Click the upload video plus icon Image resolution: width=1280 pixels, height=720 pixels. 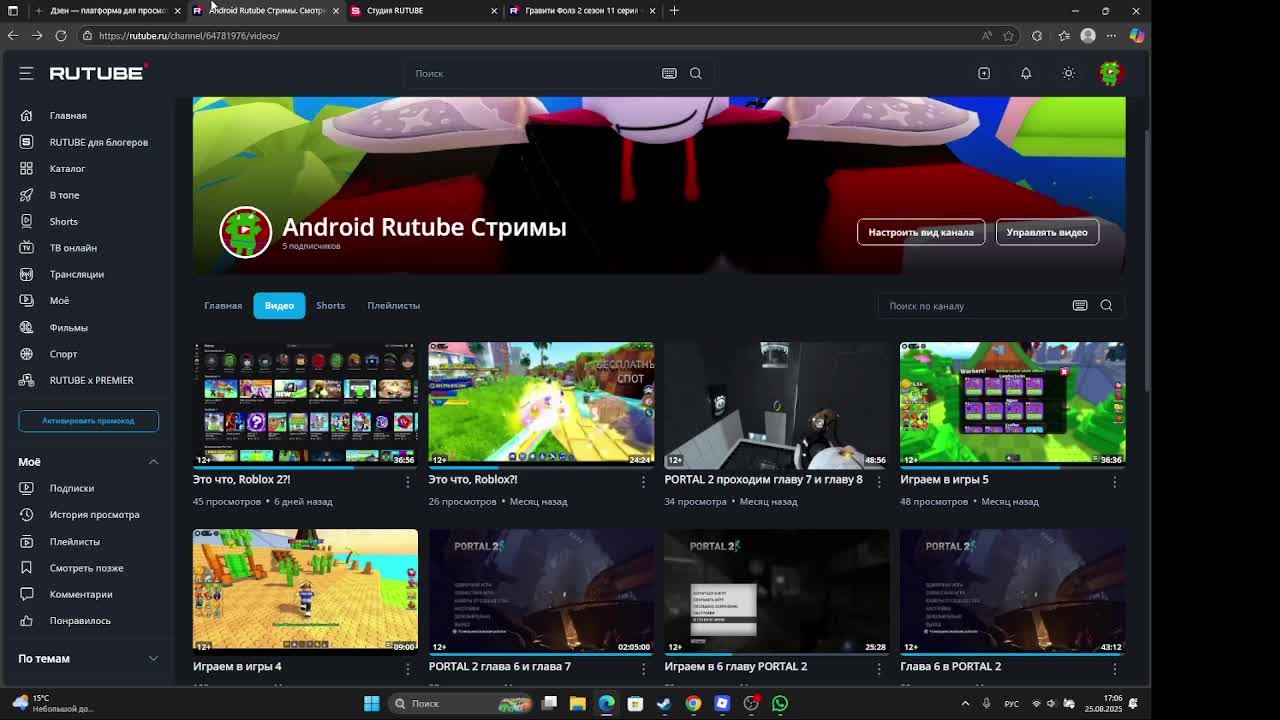[984, 73]
